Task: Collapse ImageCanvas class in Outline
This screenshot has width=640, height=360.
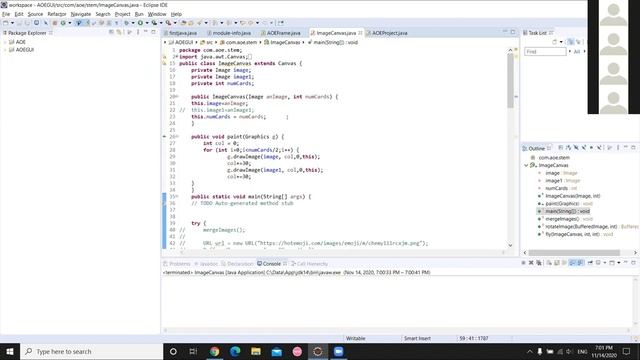Action: (526, 165)
